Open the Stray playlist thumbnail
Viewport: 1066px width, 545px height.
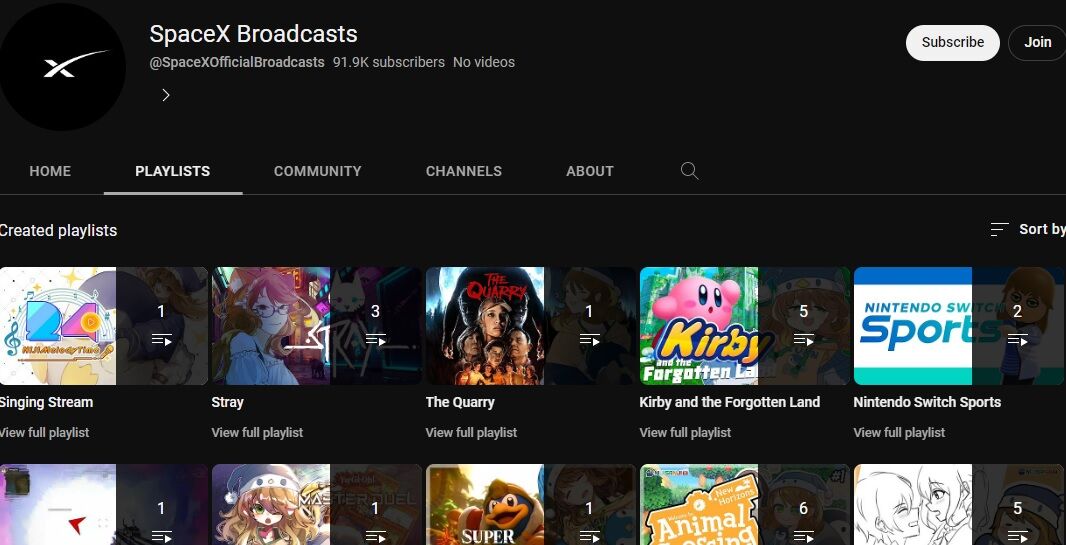(x=317, y=326)
